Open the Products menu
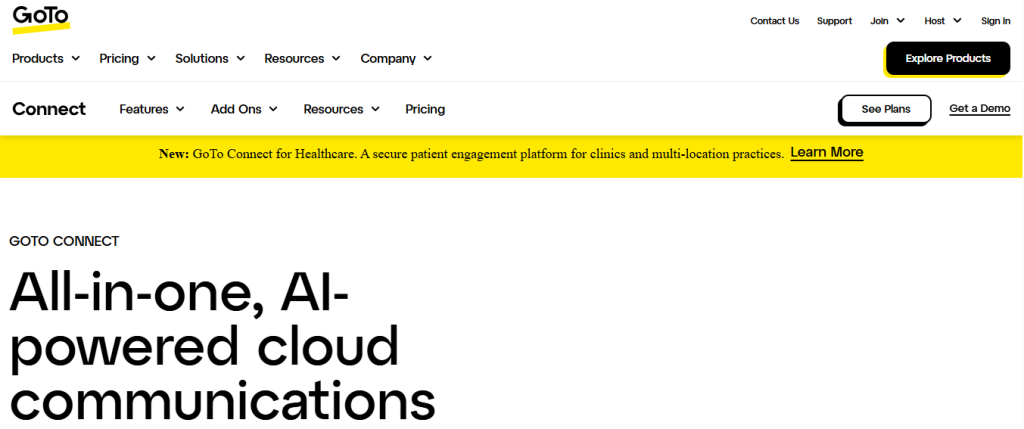 point(46,59)
